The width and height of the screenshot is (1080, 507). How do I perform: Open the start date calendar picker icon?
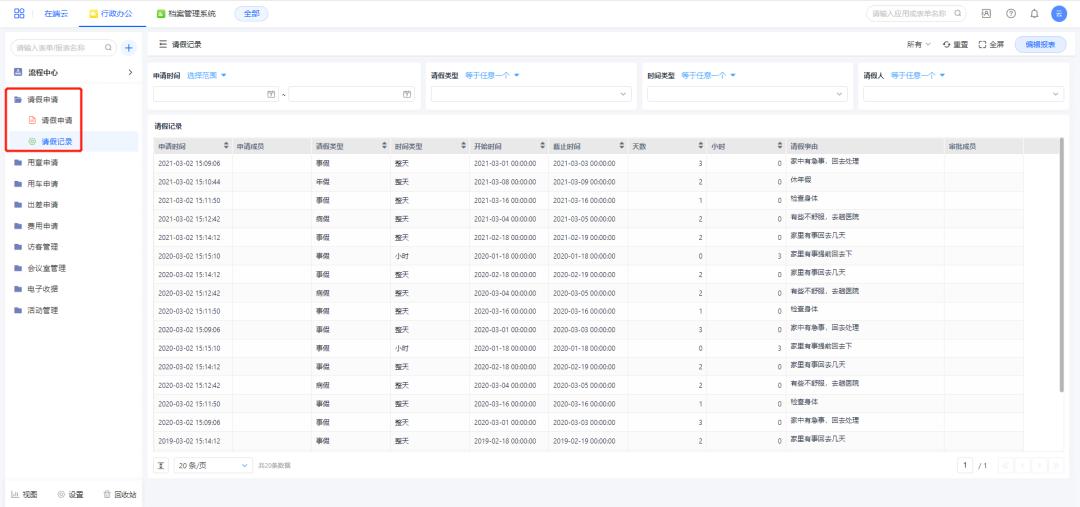click(x=271, y=94)
